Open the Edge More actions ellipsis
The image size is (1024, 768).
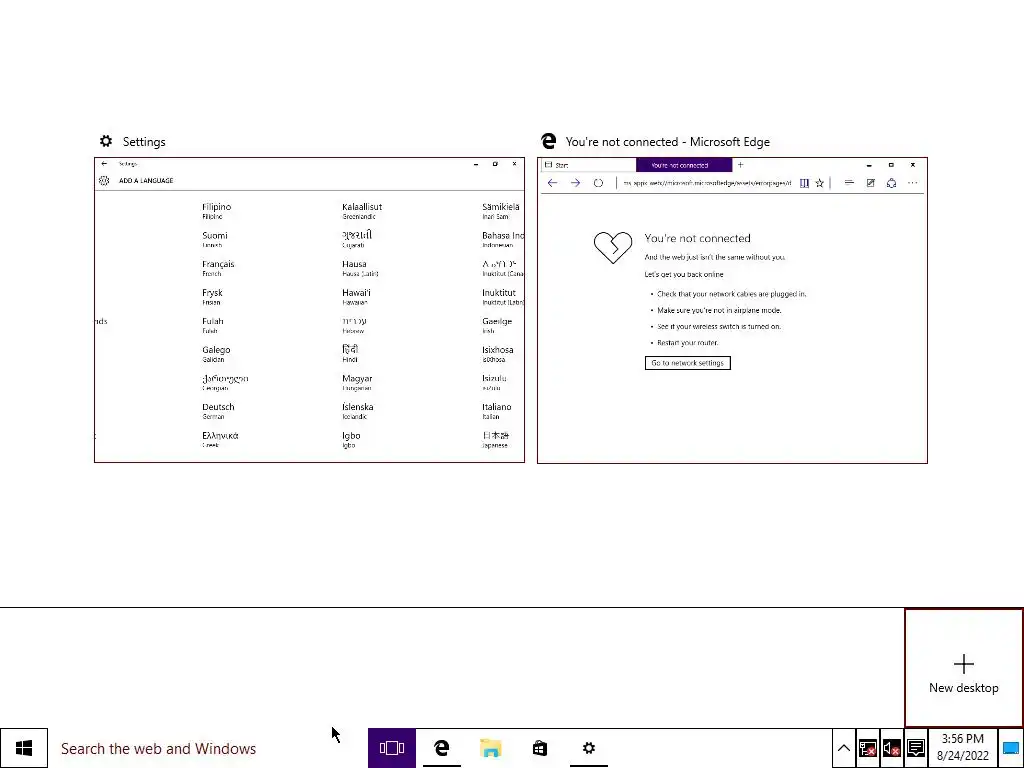click(x=913, y=184)
